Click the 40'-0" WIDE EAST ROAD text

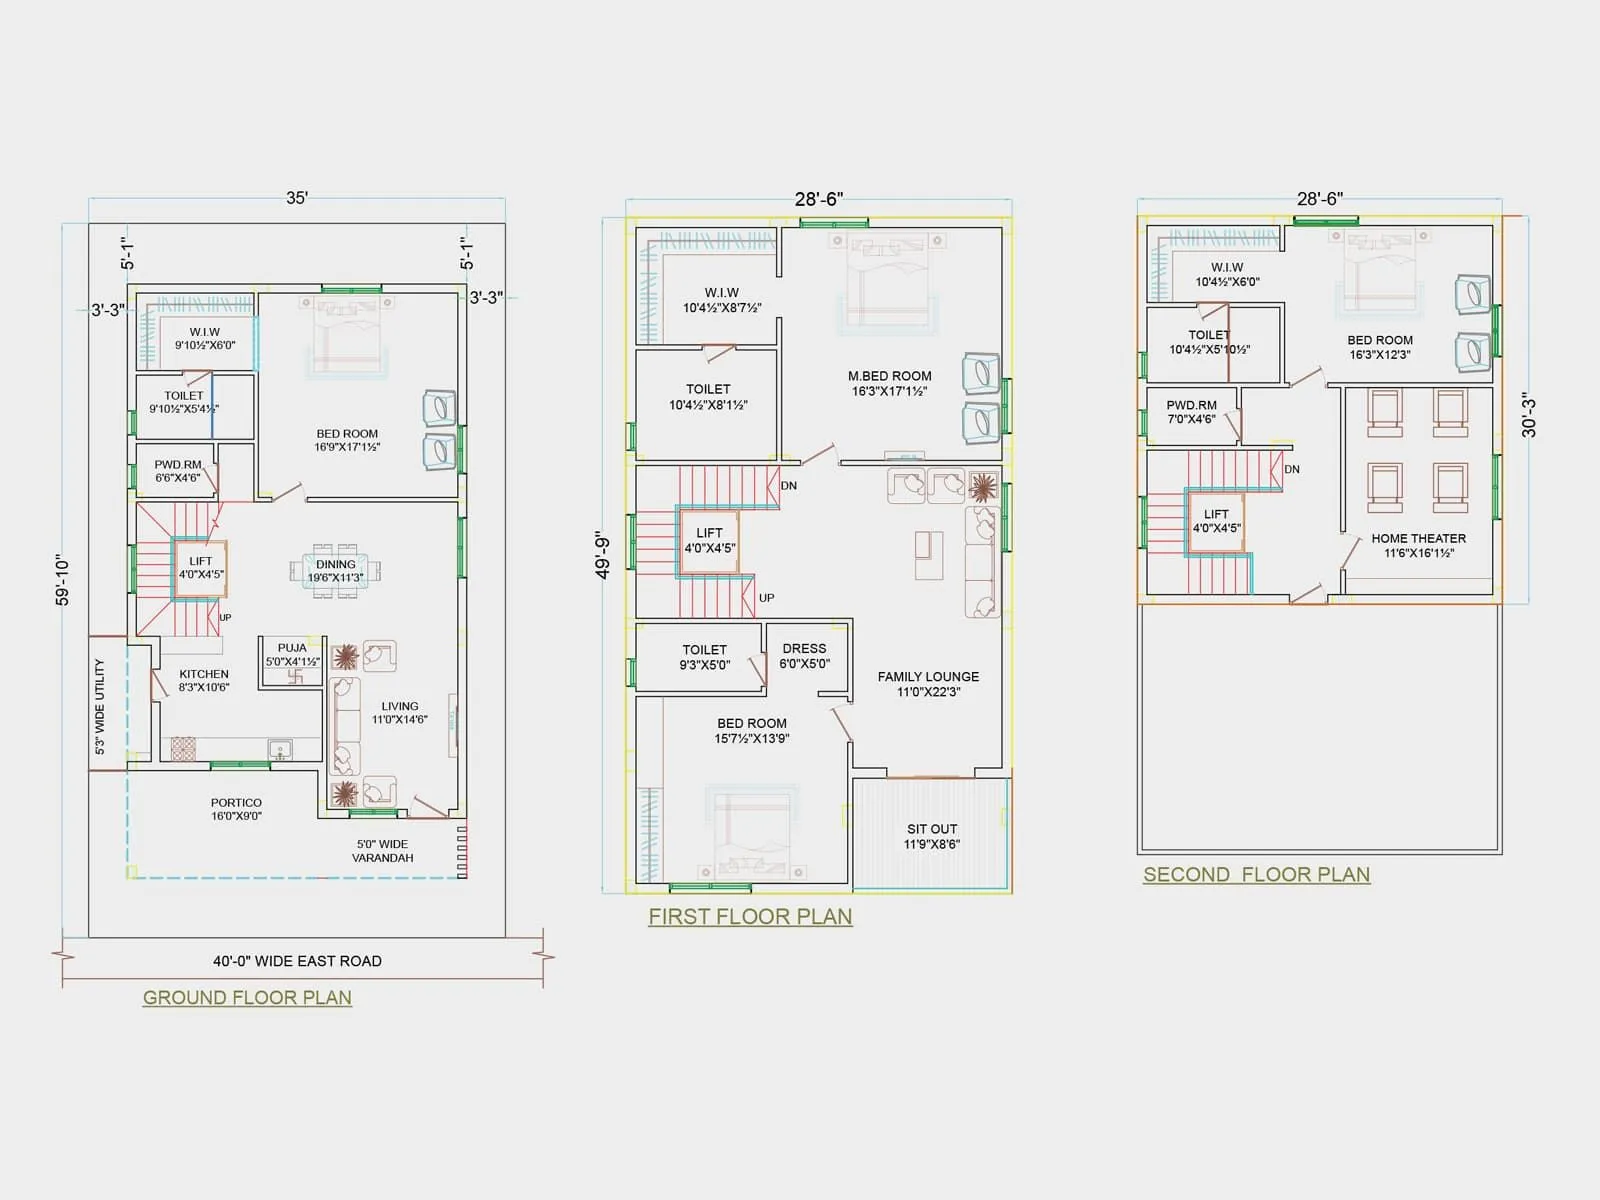coord(297,961)
